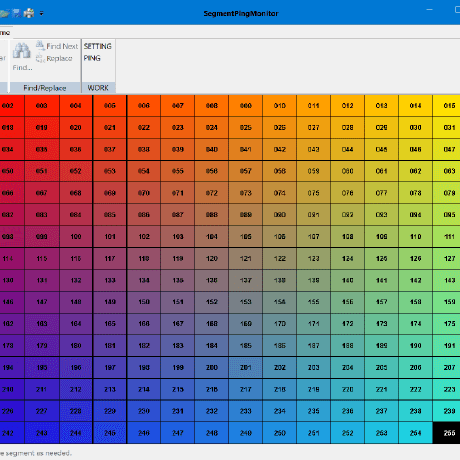
Task: Click Replace in the ribbon
Action: tap(54, 58)
